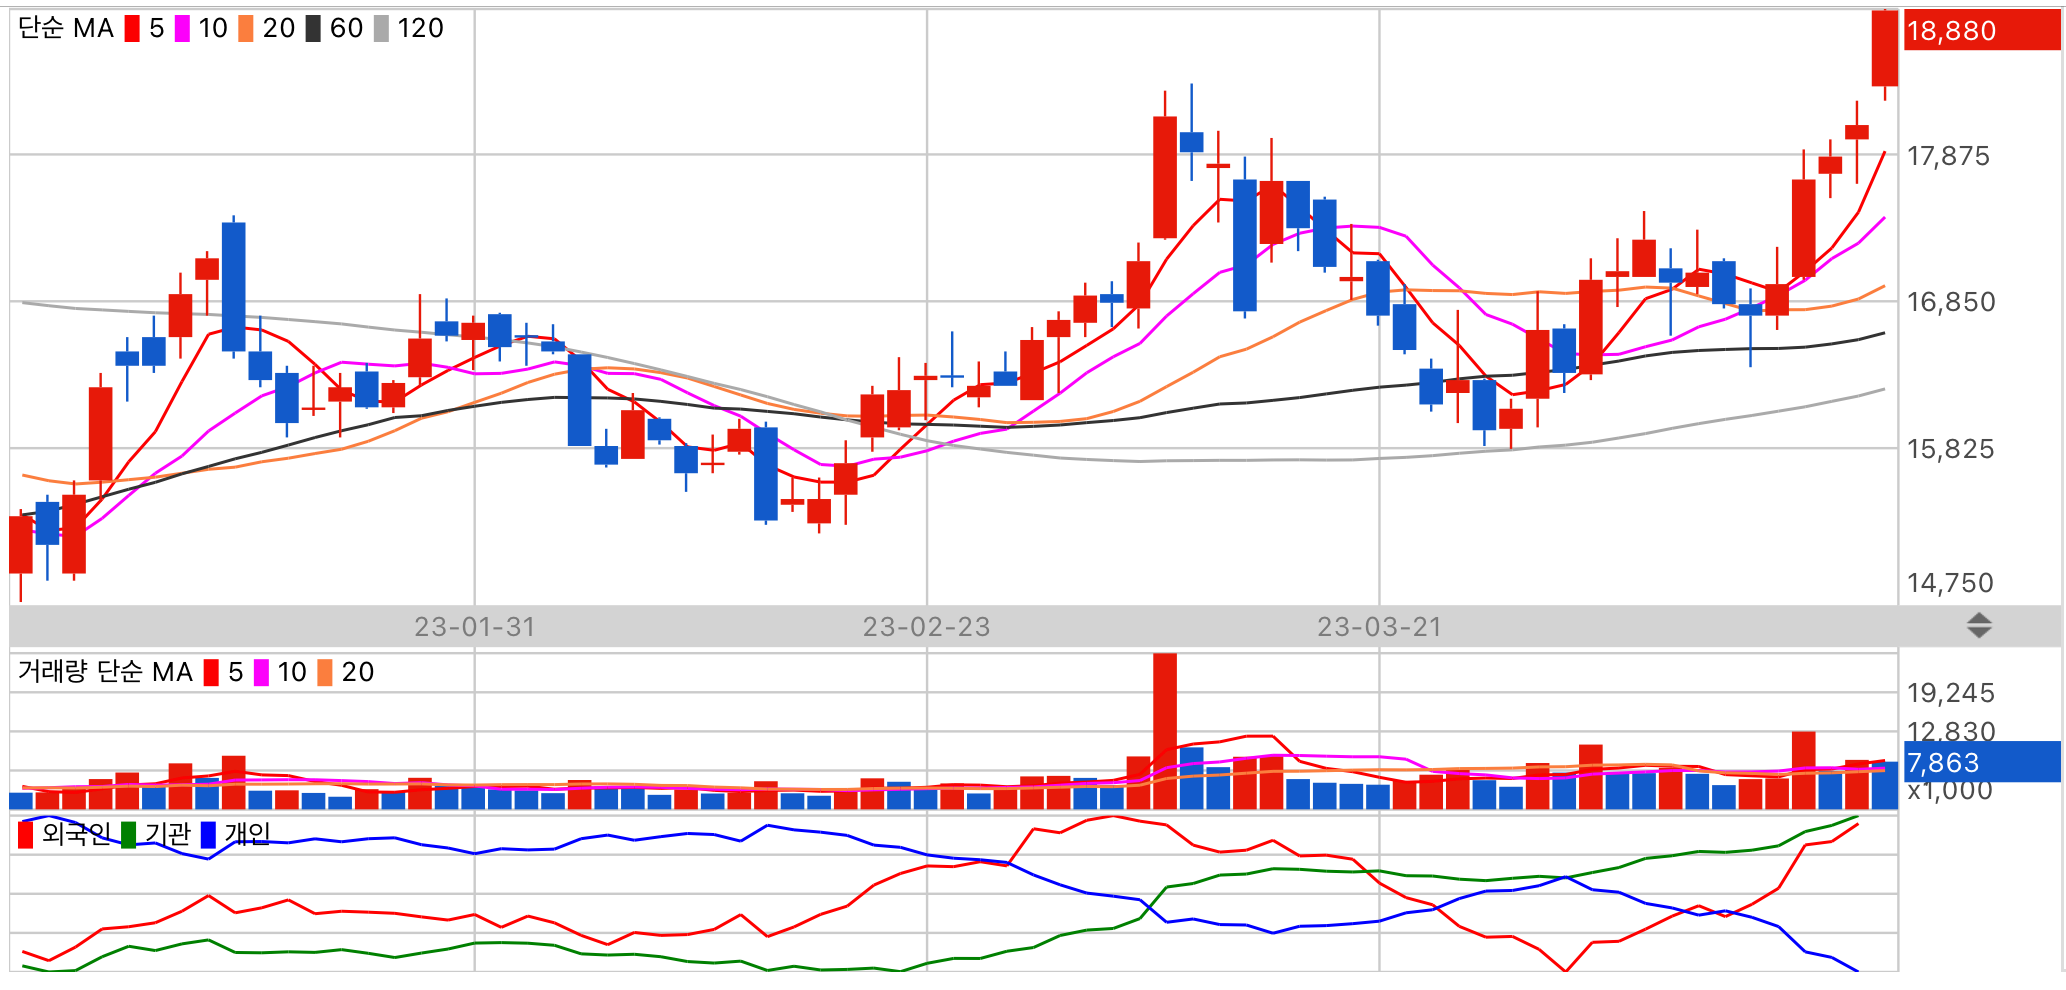Screen dimensions: 2066x990
Task: Click the 15,825 price axis label
Action: pyautogui.click(x=1950, y=449)
